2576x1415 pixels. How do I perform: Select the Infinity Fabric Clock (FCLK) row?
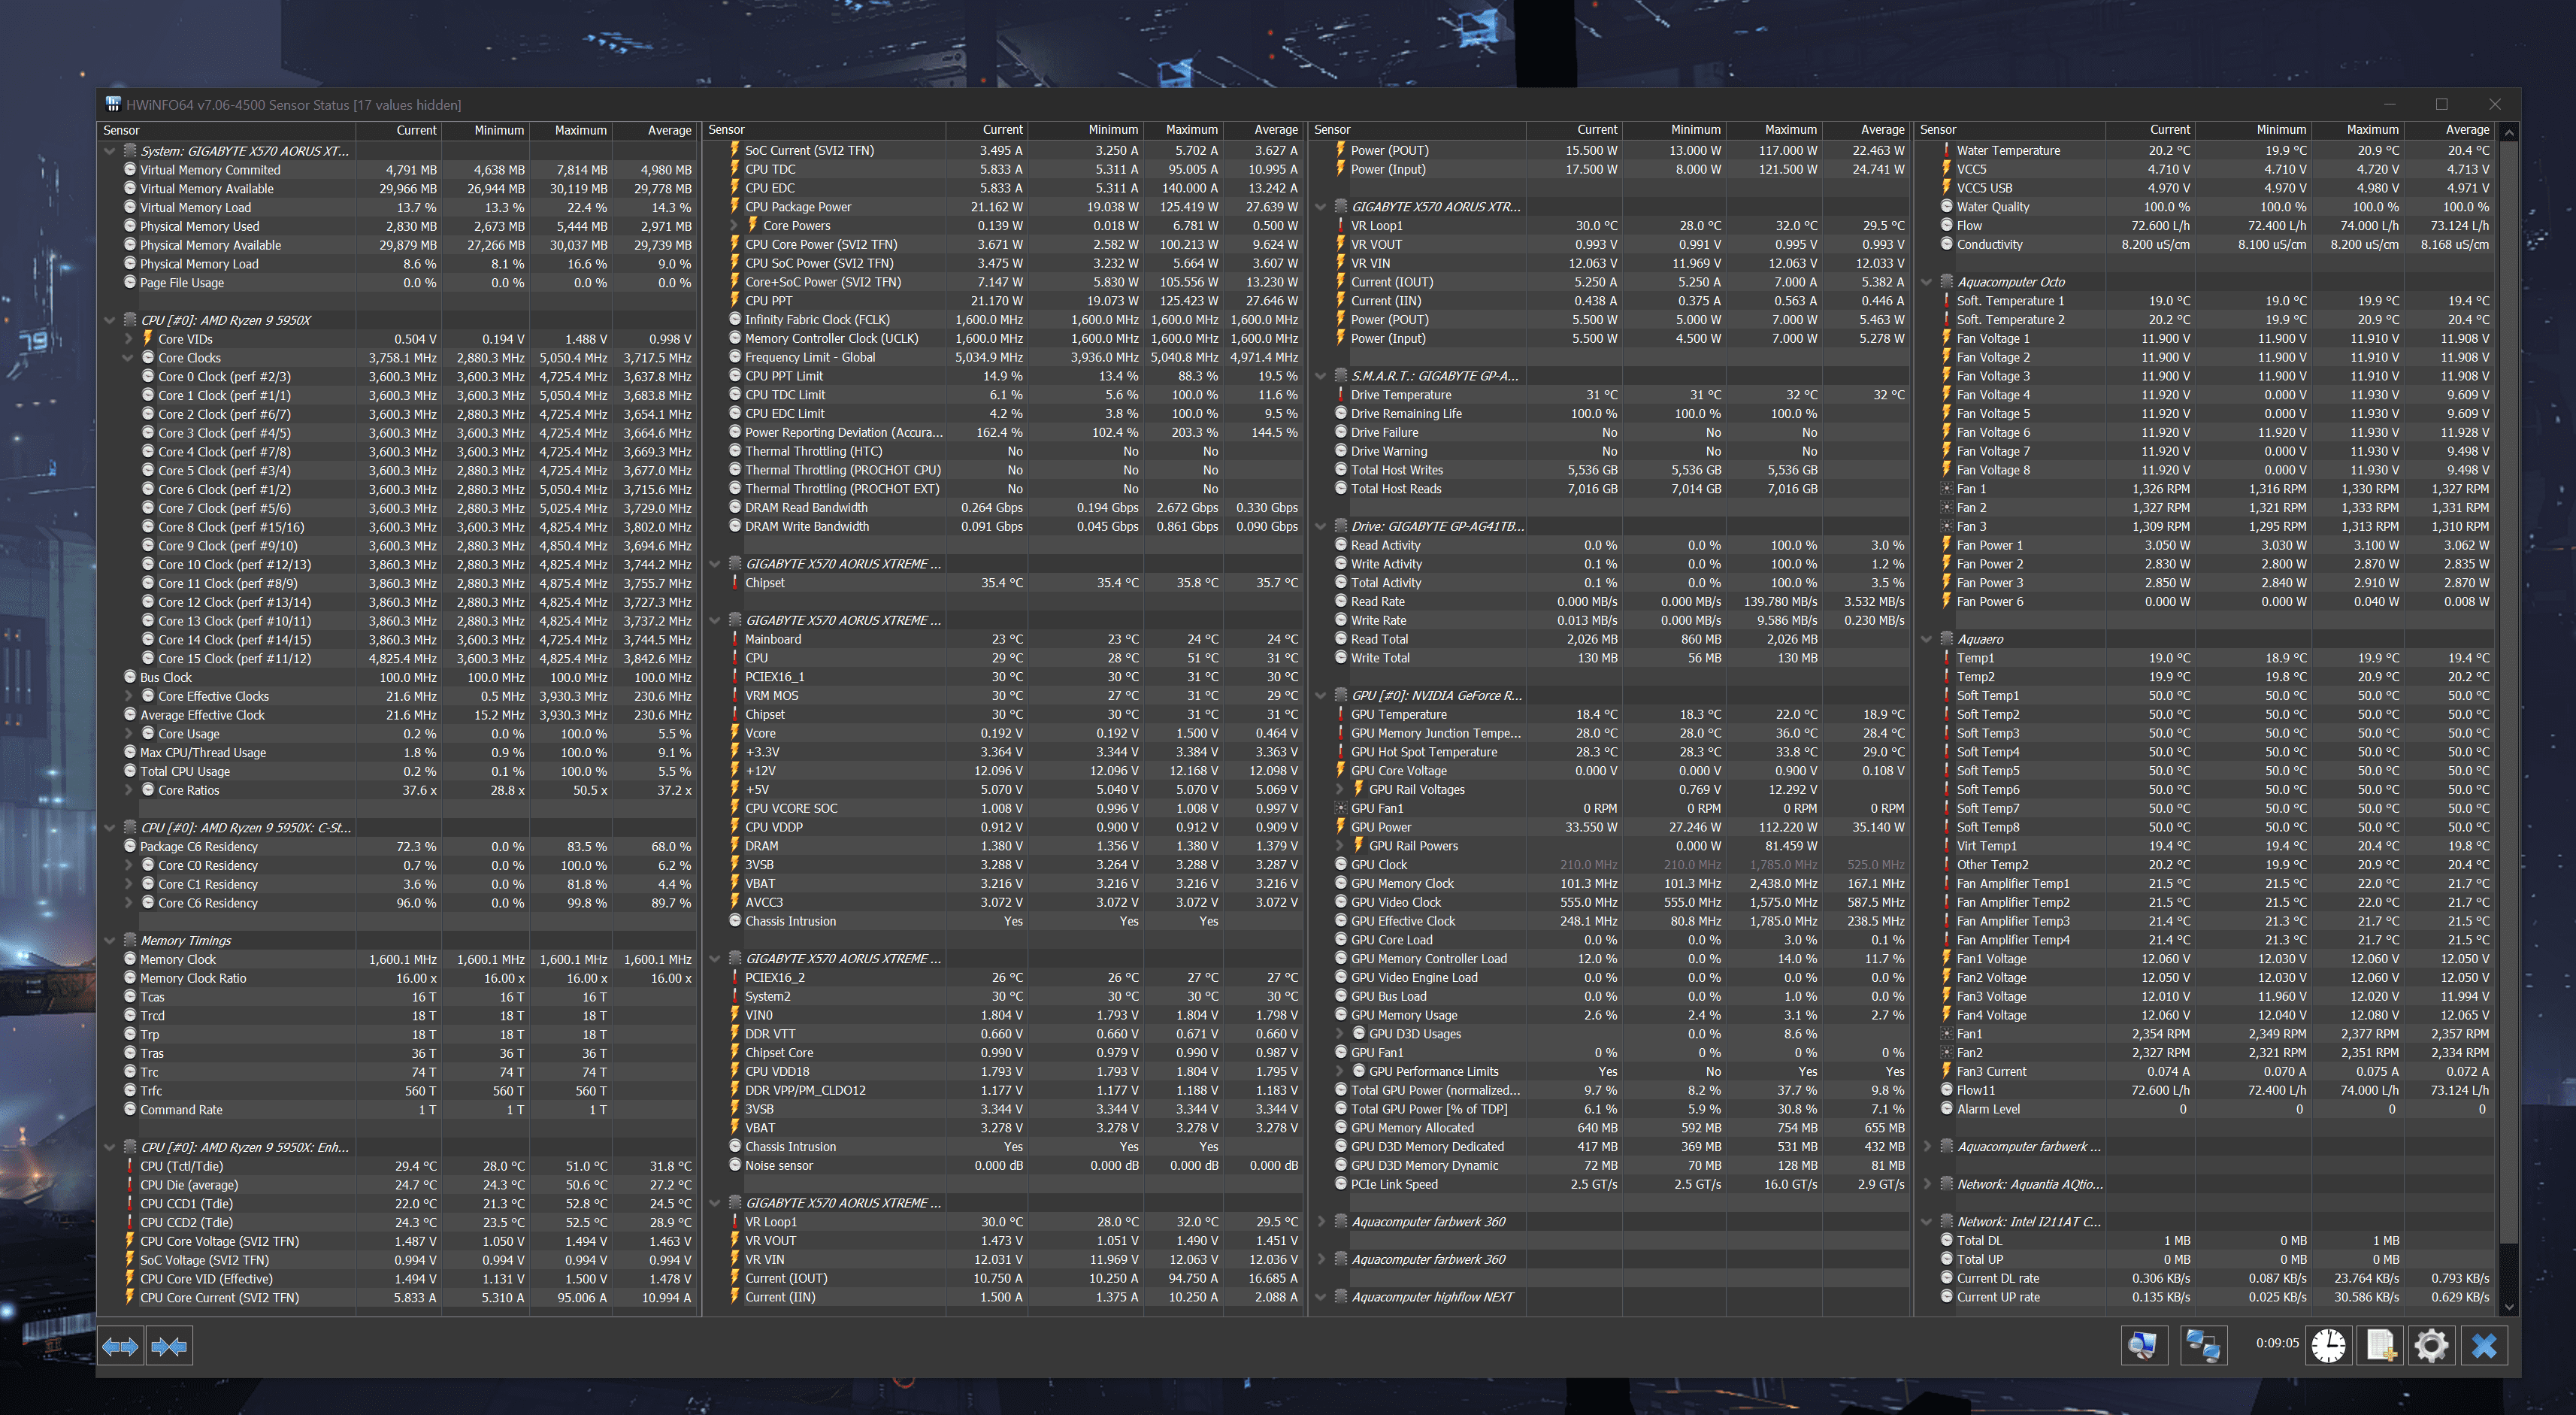tap(1004, 320)
